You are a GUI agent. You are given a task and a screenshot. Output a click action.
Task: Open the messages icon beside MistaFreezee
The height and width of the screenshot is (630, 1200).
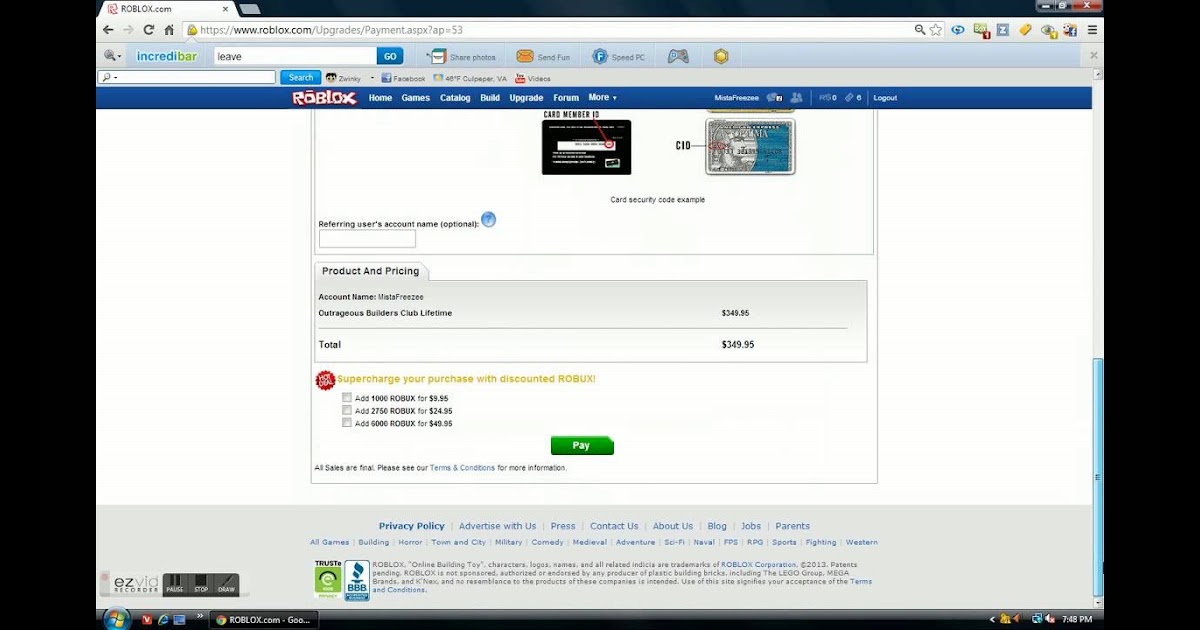(774, 98)
